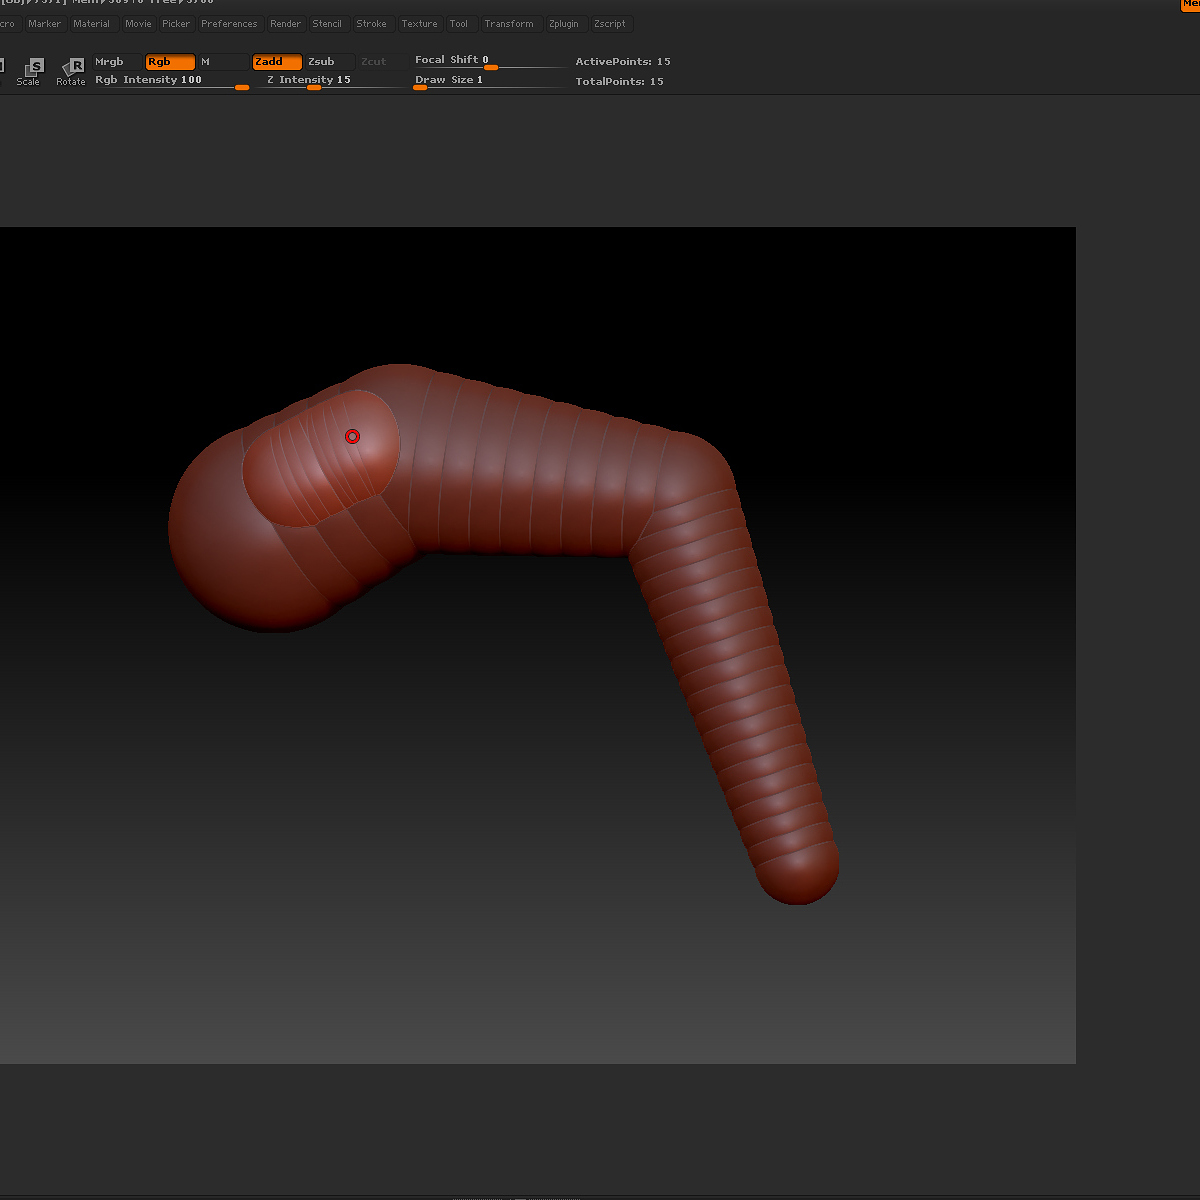Expand the Render palette menu

285,24
